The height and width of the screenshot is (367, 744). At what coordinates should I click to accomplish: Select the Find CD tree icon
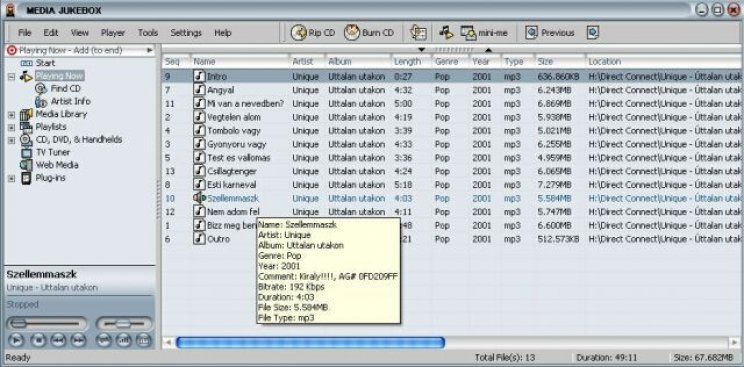(x=41, y=89)
